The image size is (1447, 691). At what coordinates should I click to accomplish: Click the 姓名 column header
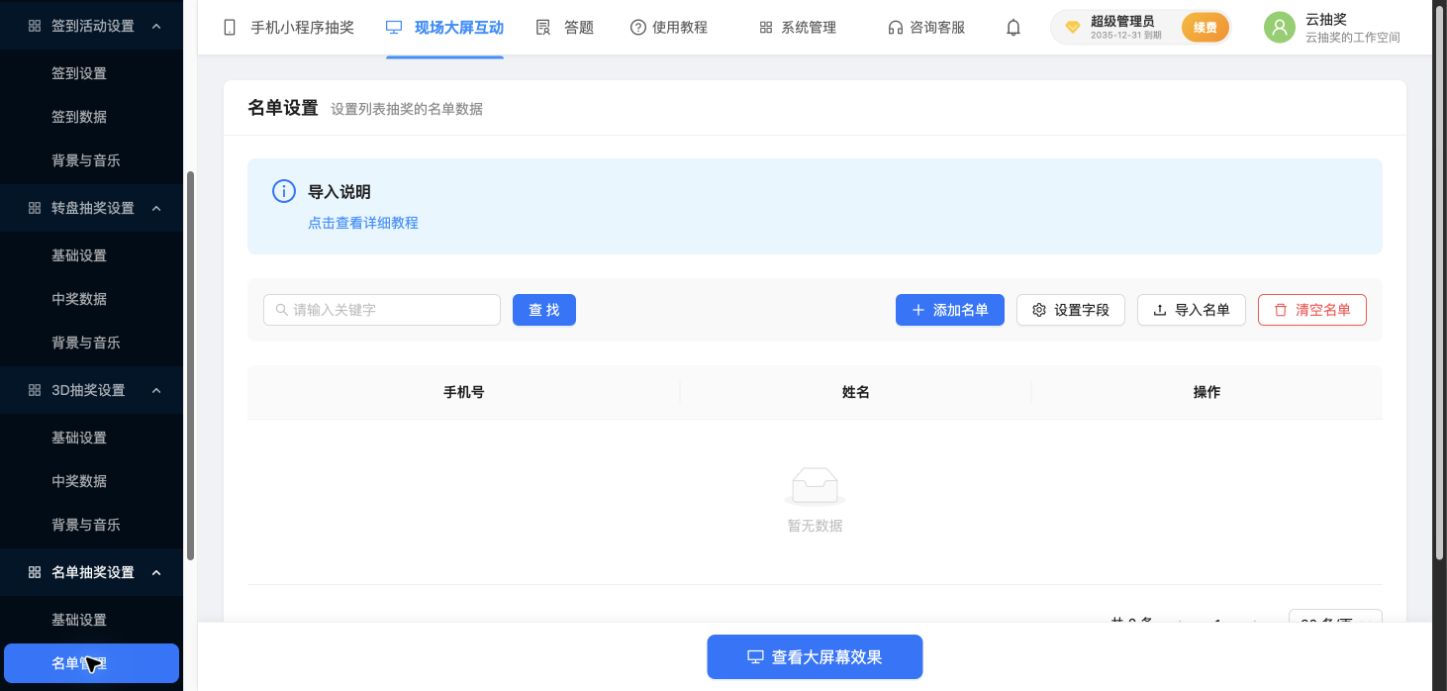click(x=856, y=392)
